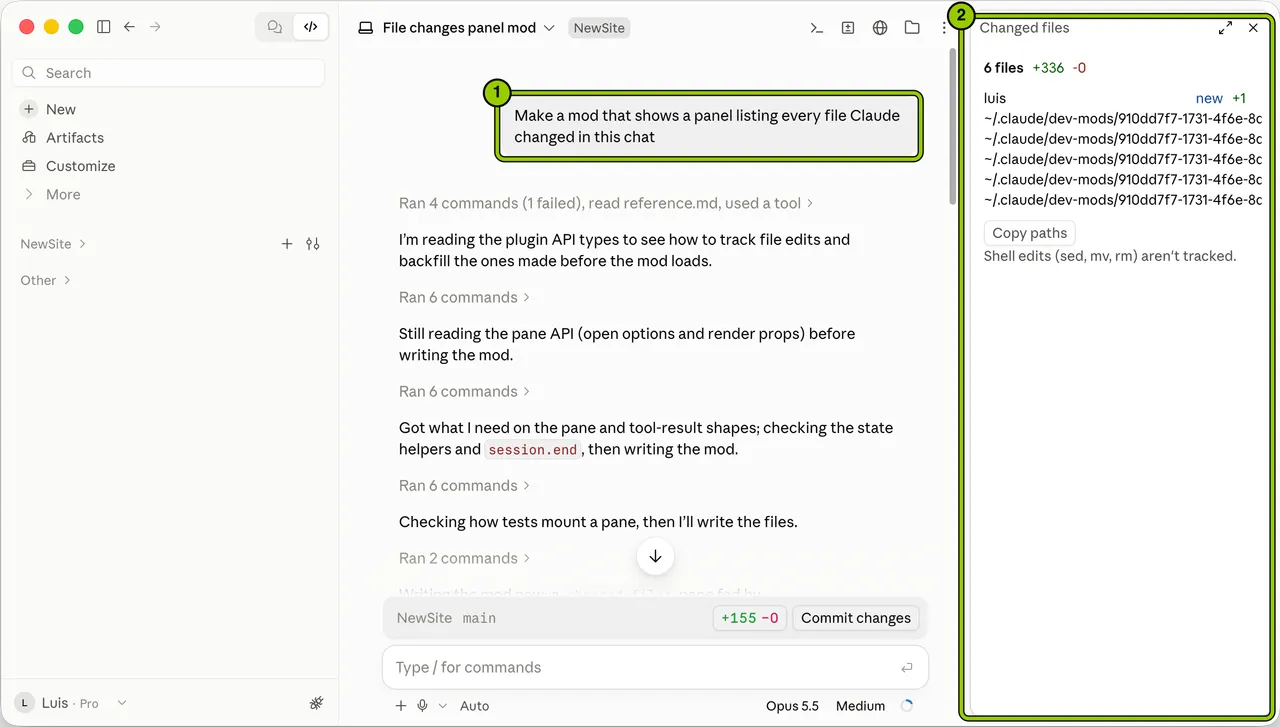Click the plus attach icon below input
1280x727 pixels.
(x=401, y=706)
